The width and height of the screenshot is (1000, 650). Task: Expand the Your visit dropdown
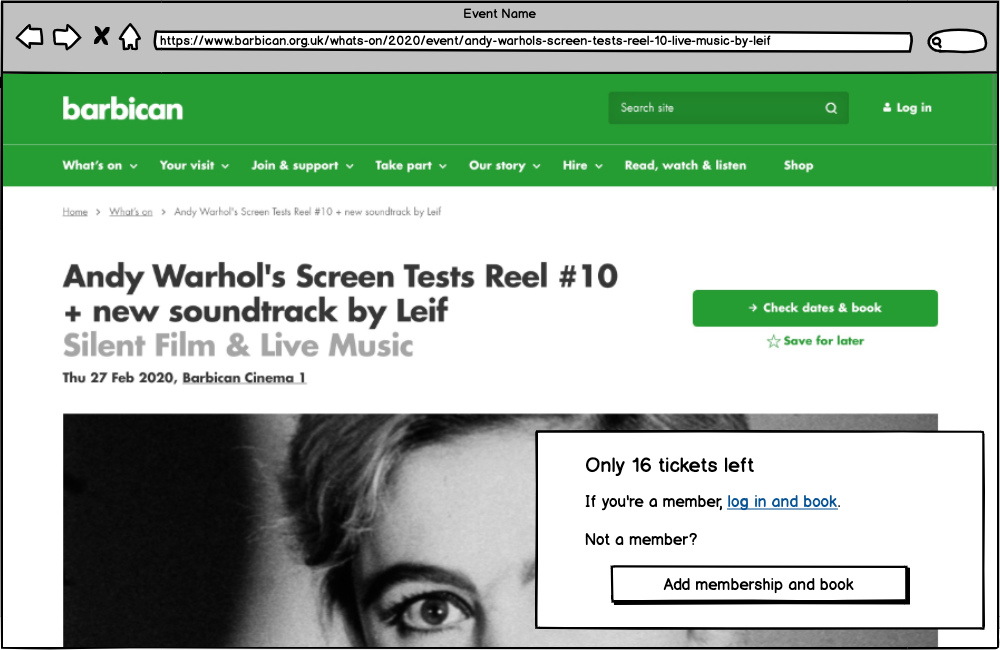tap(194, 166)
